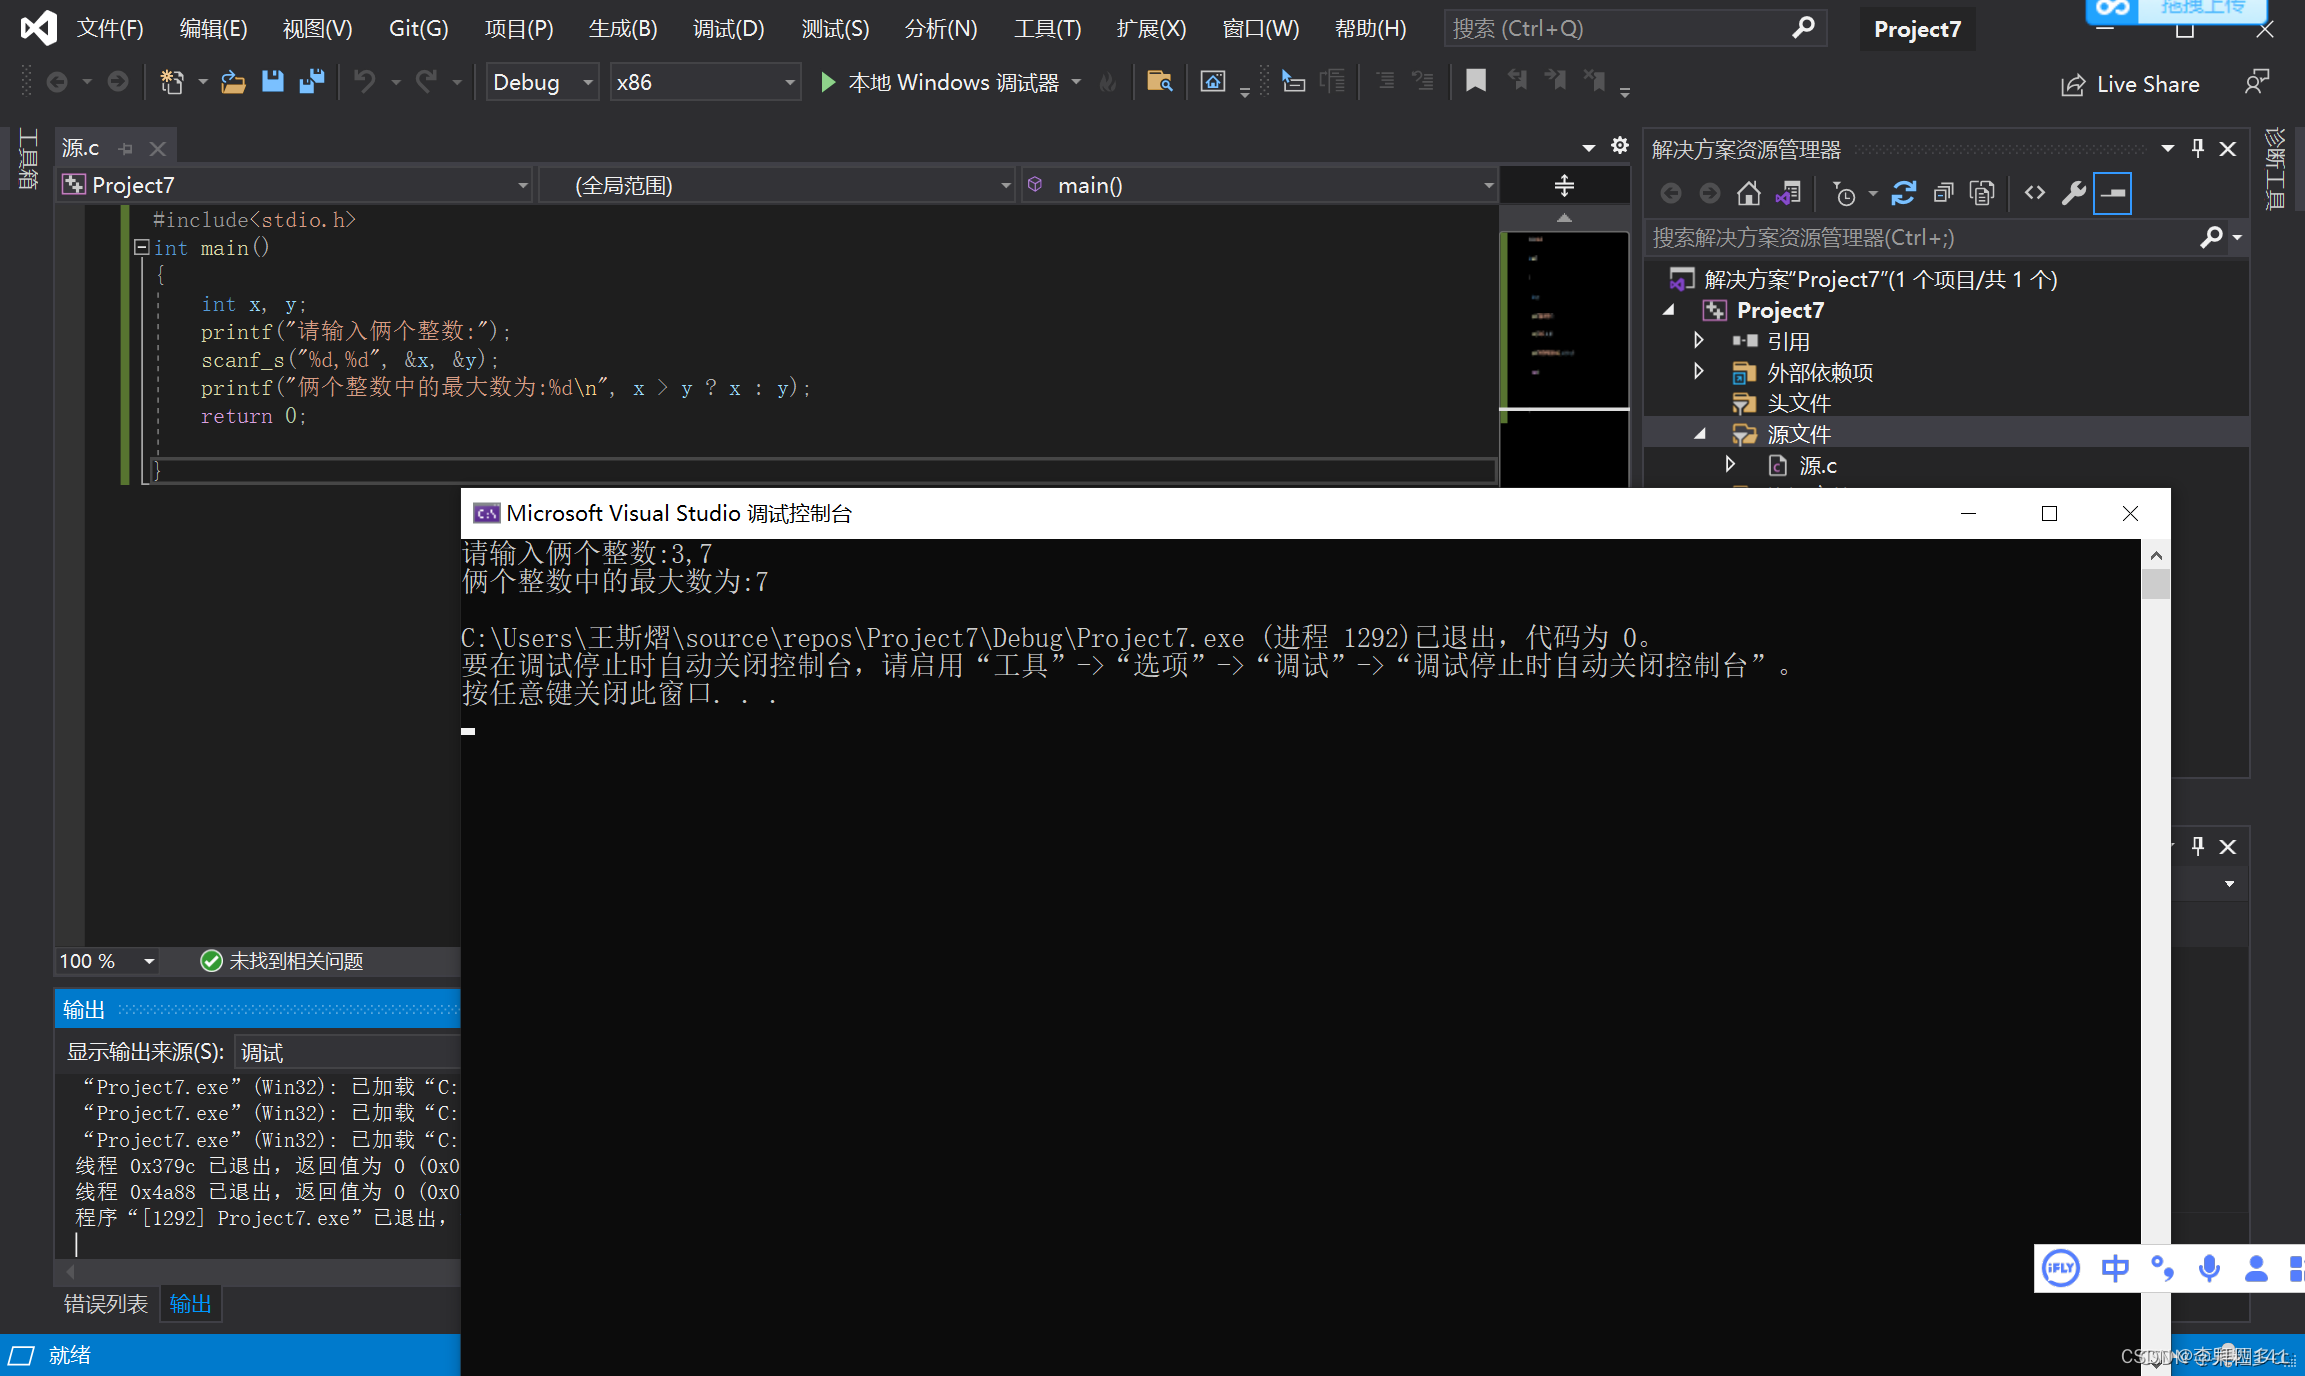Expand the 引用 tree node
The height and width of the screenshot is (1376, 2305).
pyautogui.click(x=1699, y=341)
